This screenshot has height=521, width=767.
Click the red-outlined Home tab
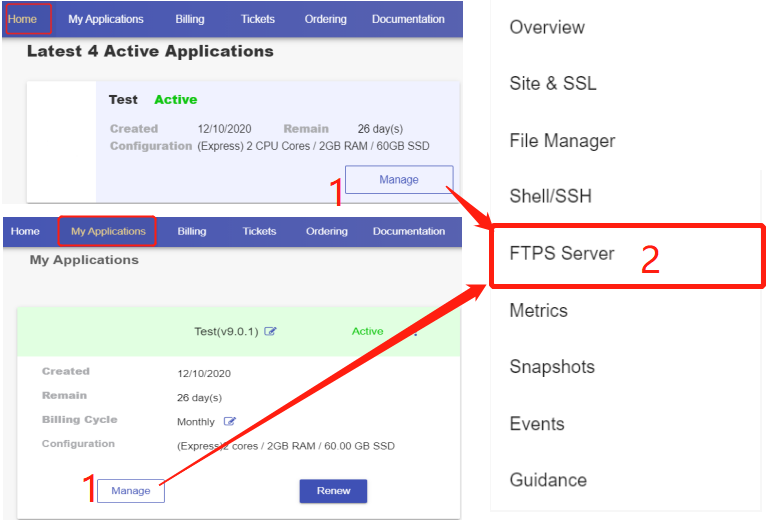23,19
